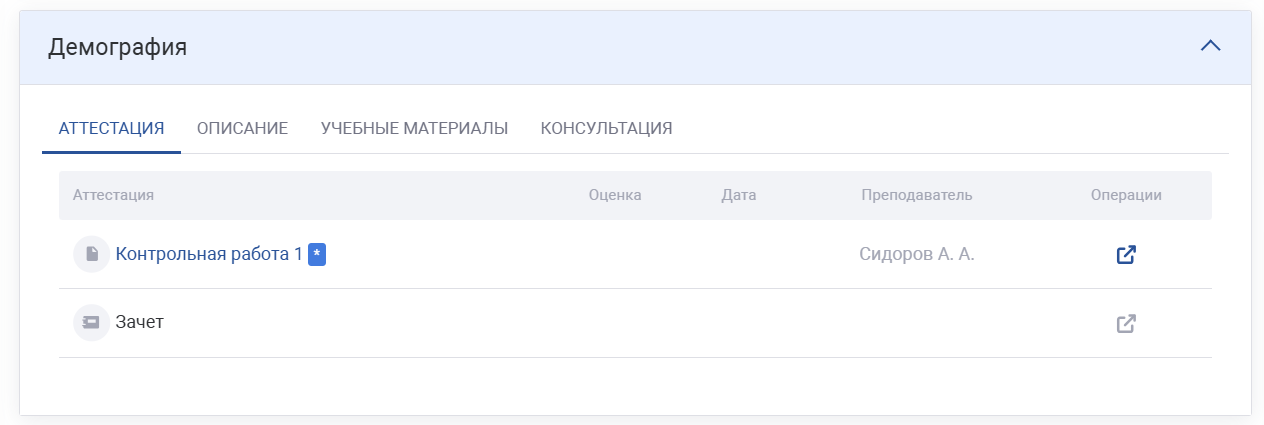
Task: Click the external-link icon in Зачет row
Action: click(x=1126, y=323)
